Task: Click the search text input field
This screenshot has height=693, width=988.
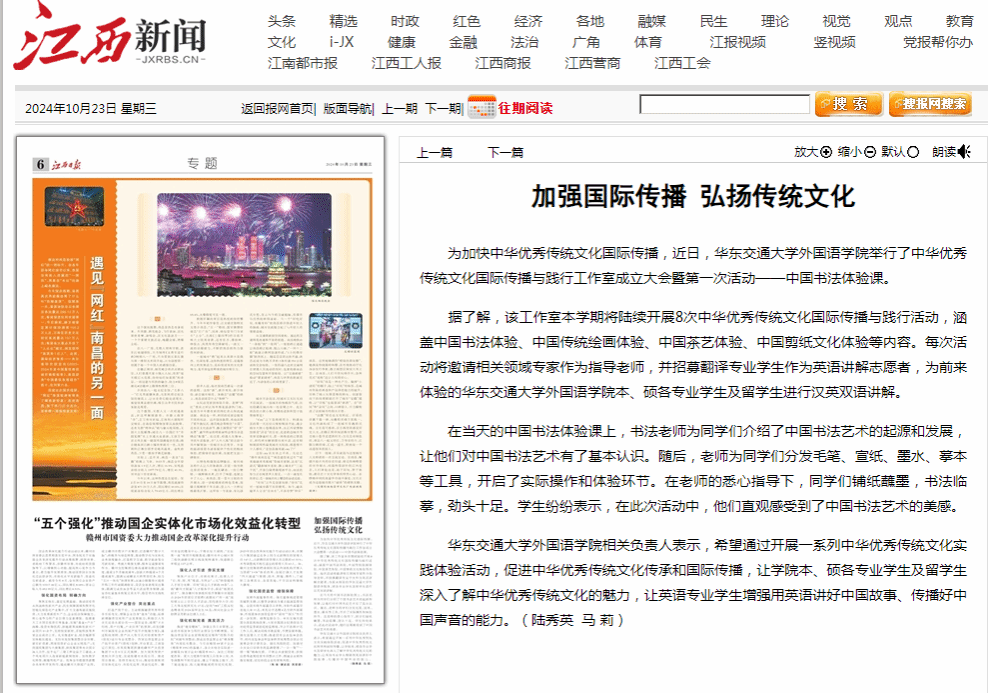Action: coord(724,105)
